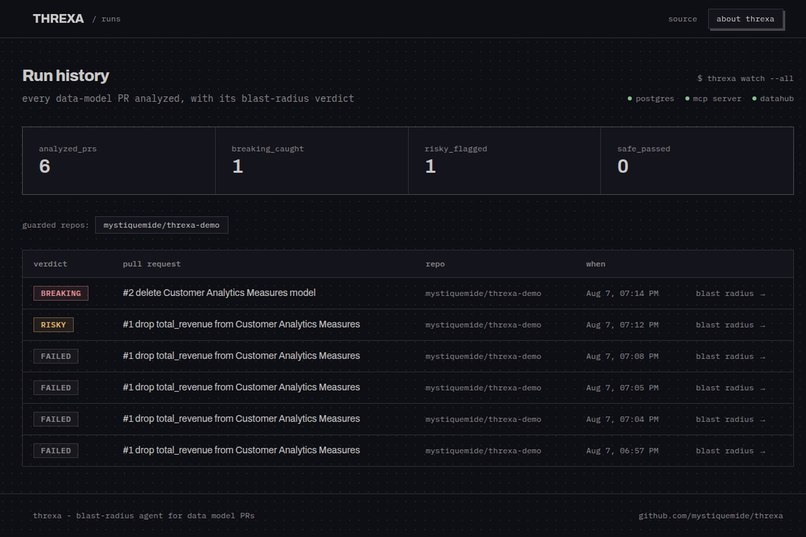Open blast radius for 07:04 PM run

tap(730, 419)
